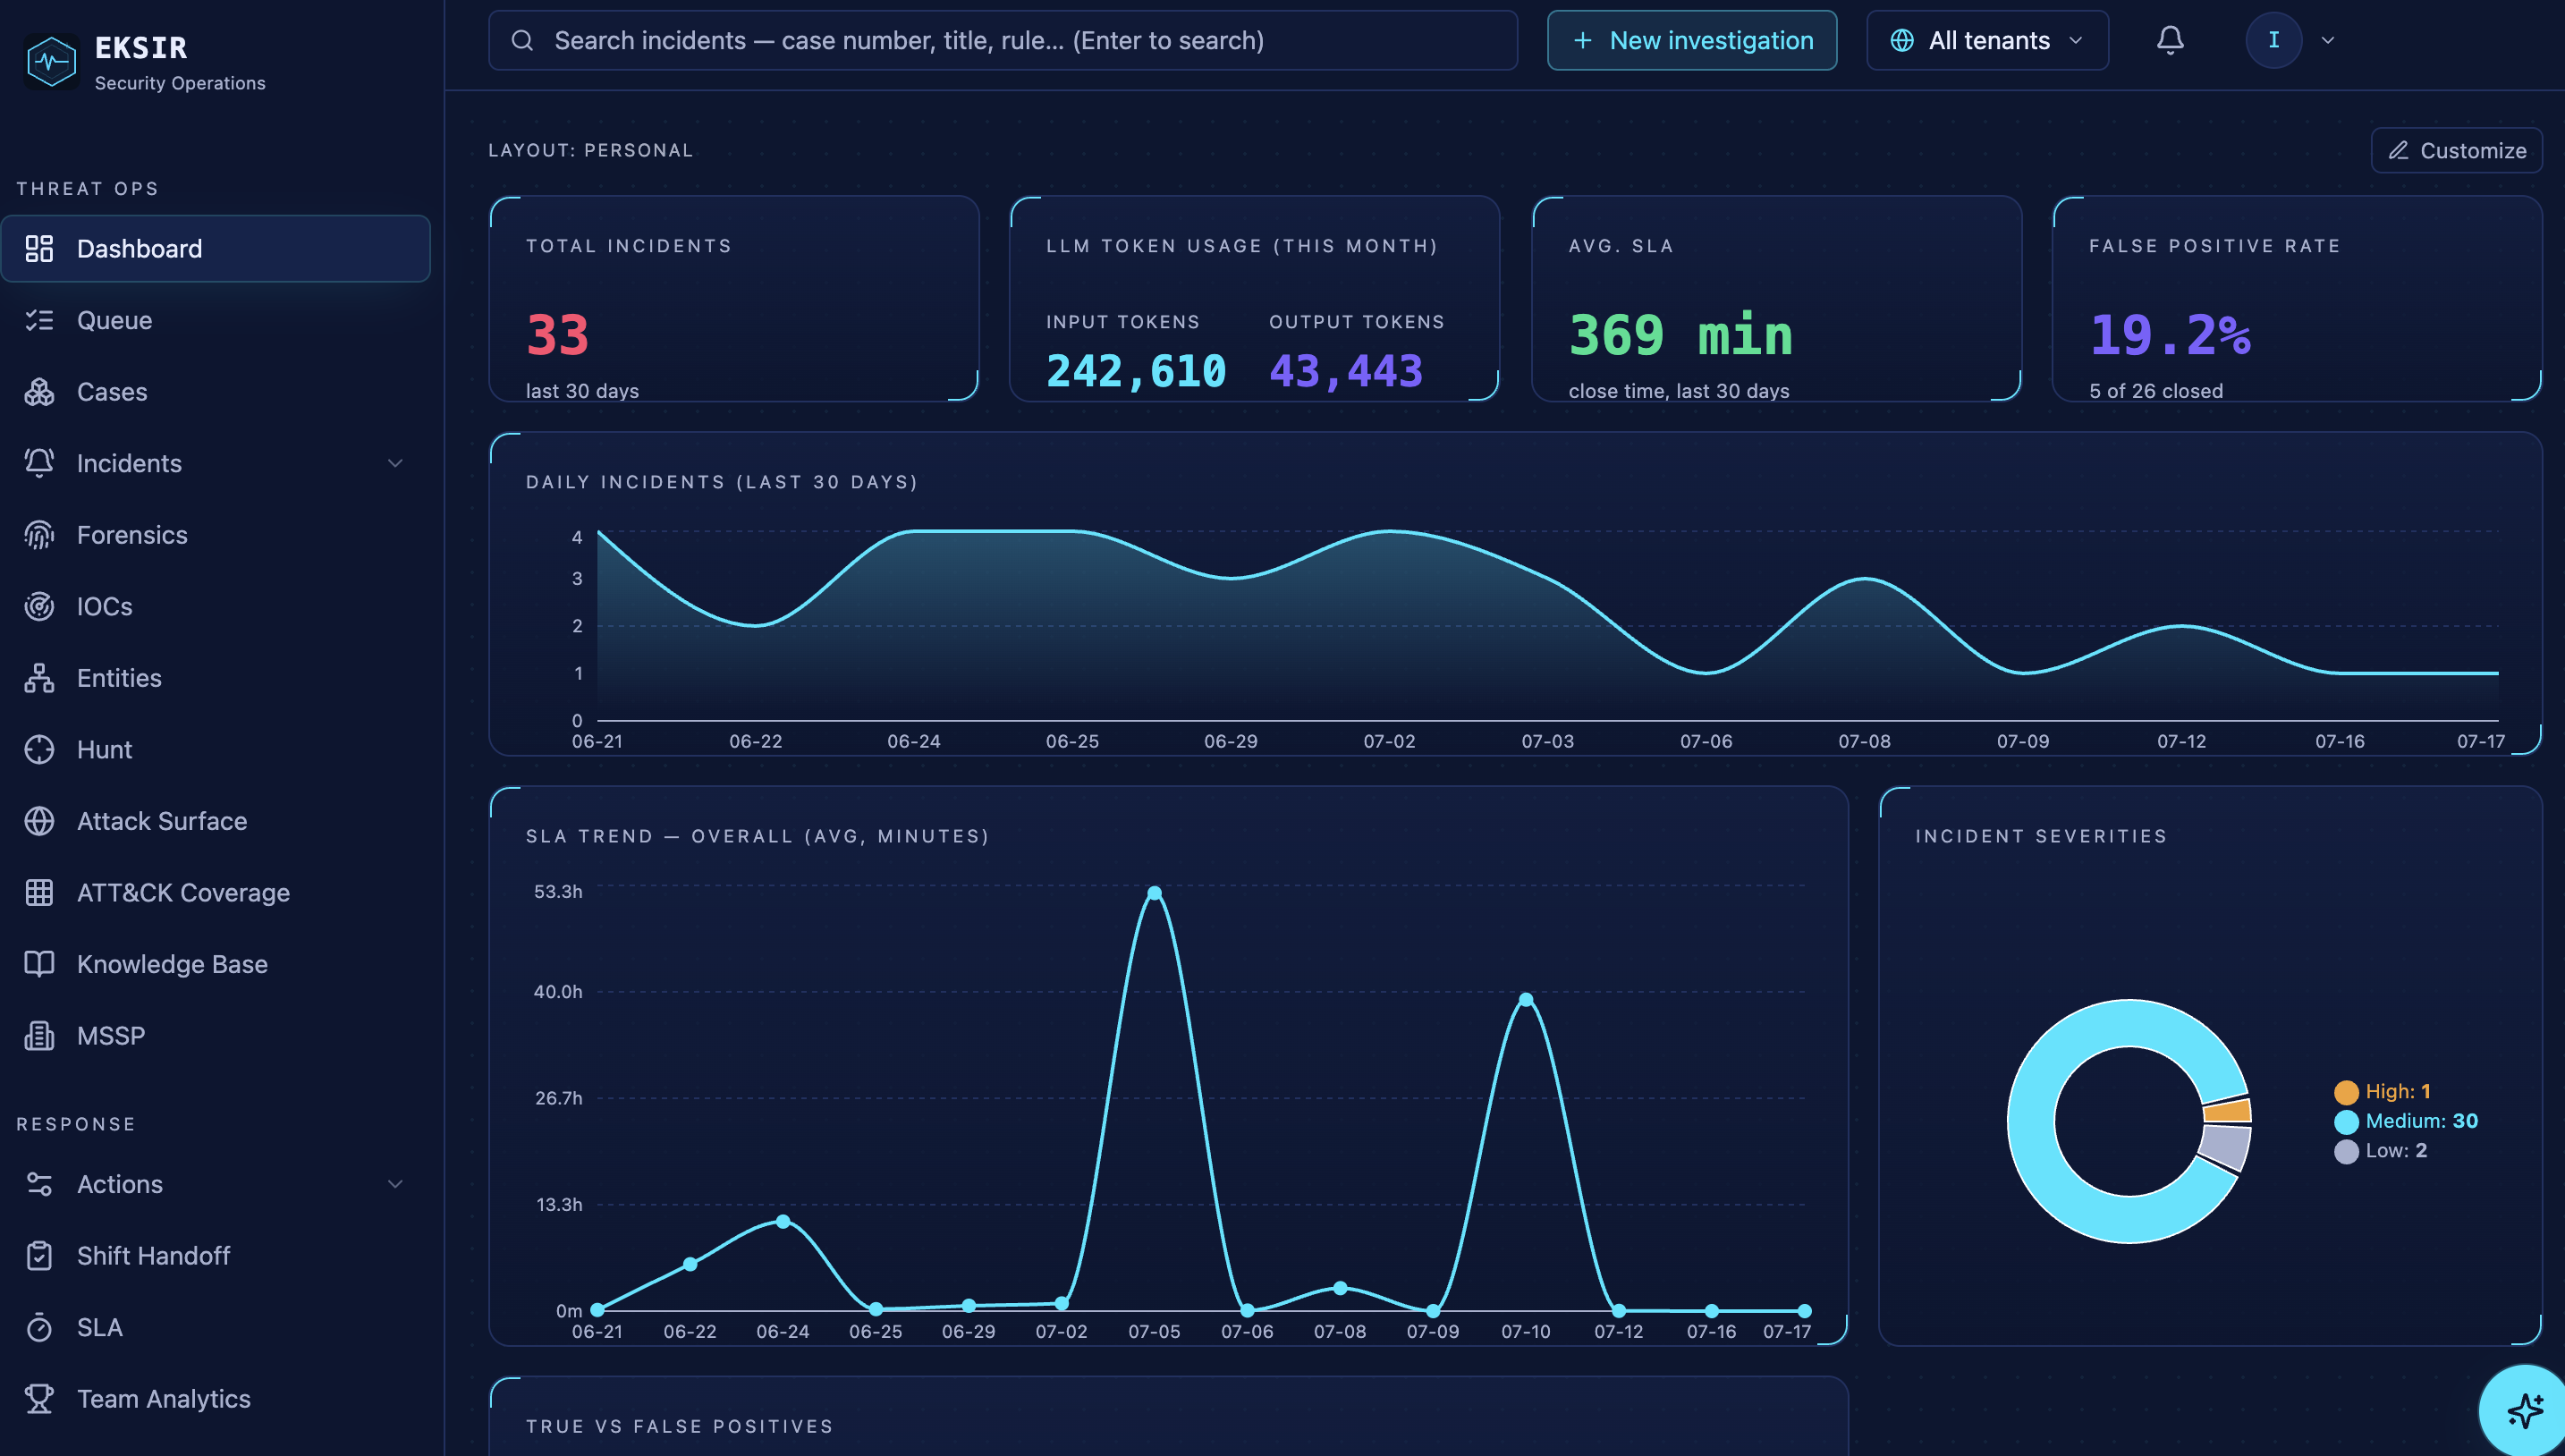Open the SLA stopwatch icon
The height and width of the screenshot is (1456, 2565).
click(x=39, y=1328)
